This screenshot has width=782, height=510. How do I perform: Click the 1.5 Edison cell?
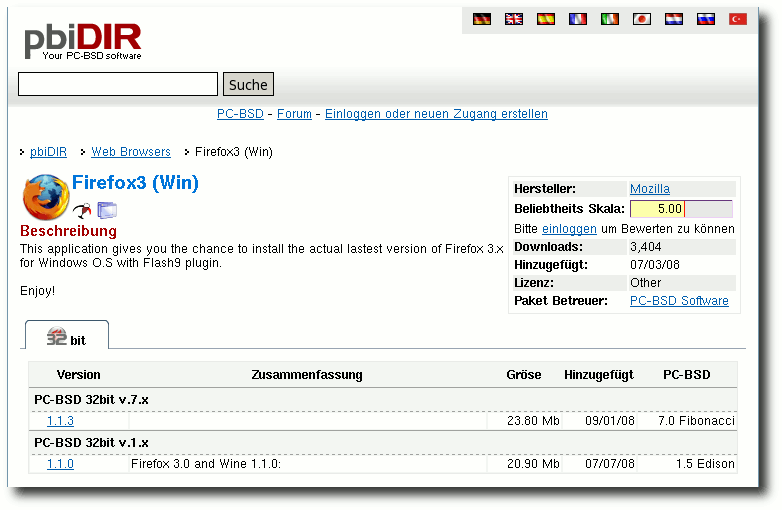[x=705, y=464]
